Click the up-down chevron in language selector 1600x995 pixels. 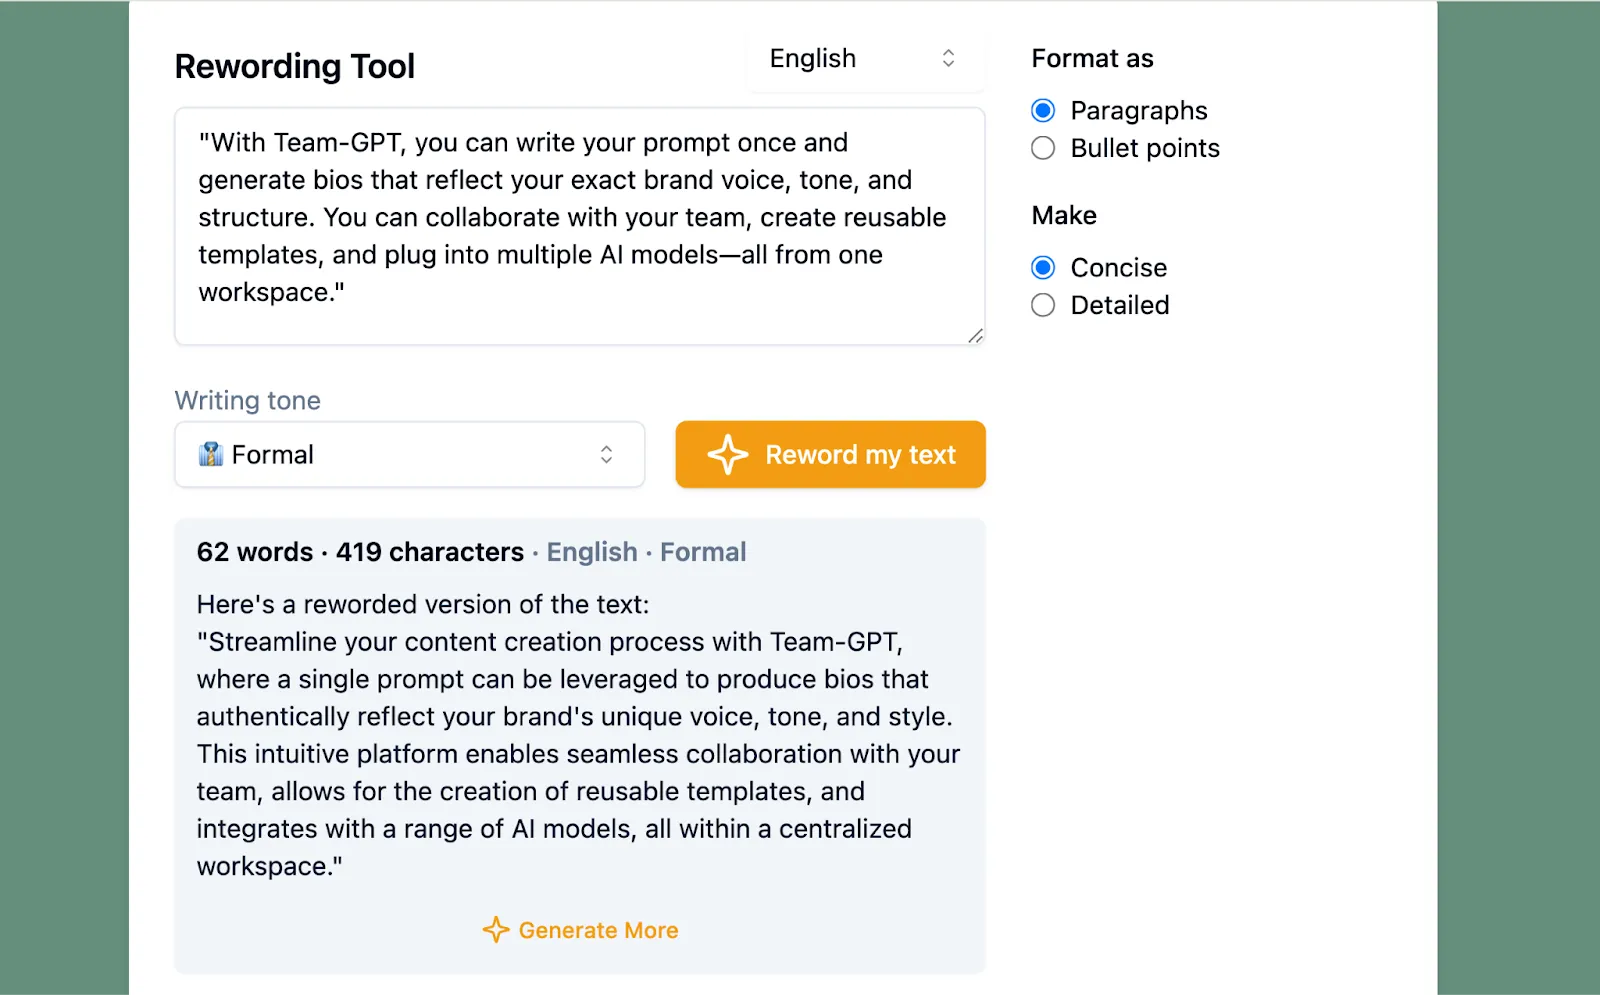point(948,59)
